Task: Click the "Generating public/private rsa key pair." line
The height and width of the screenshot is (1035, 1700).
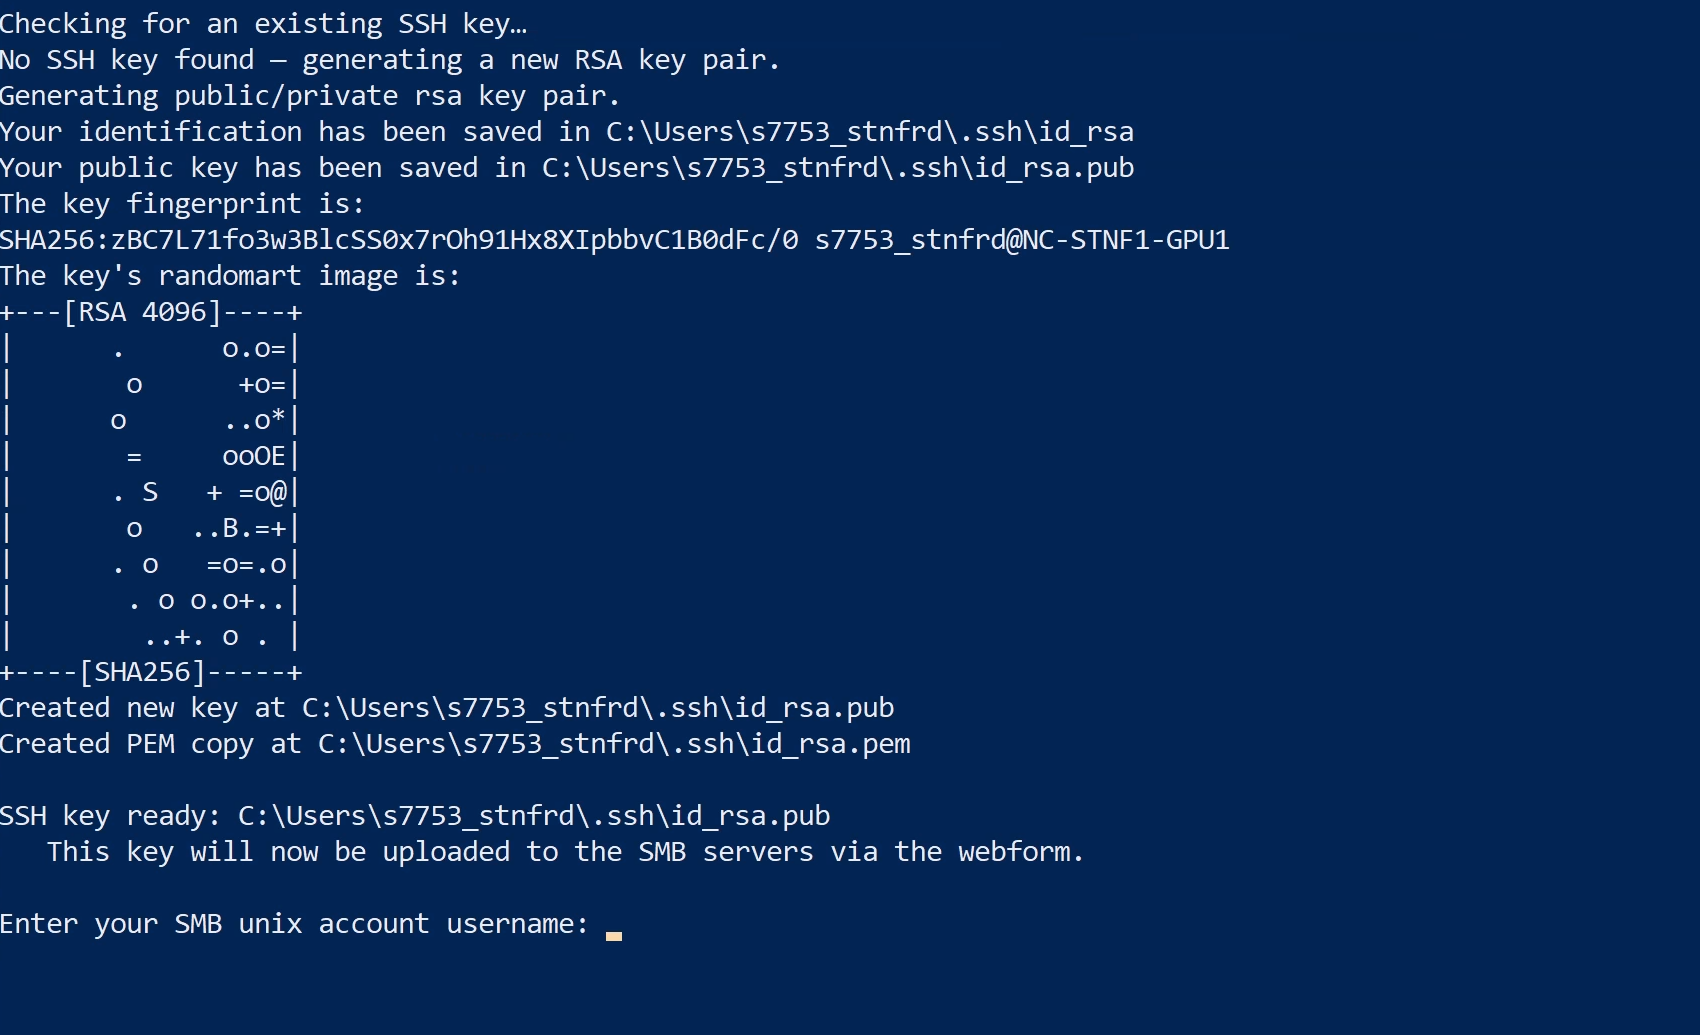Action: click(309, 96)
